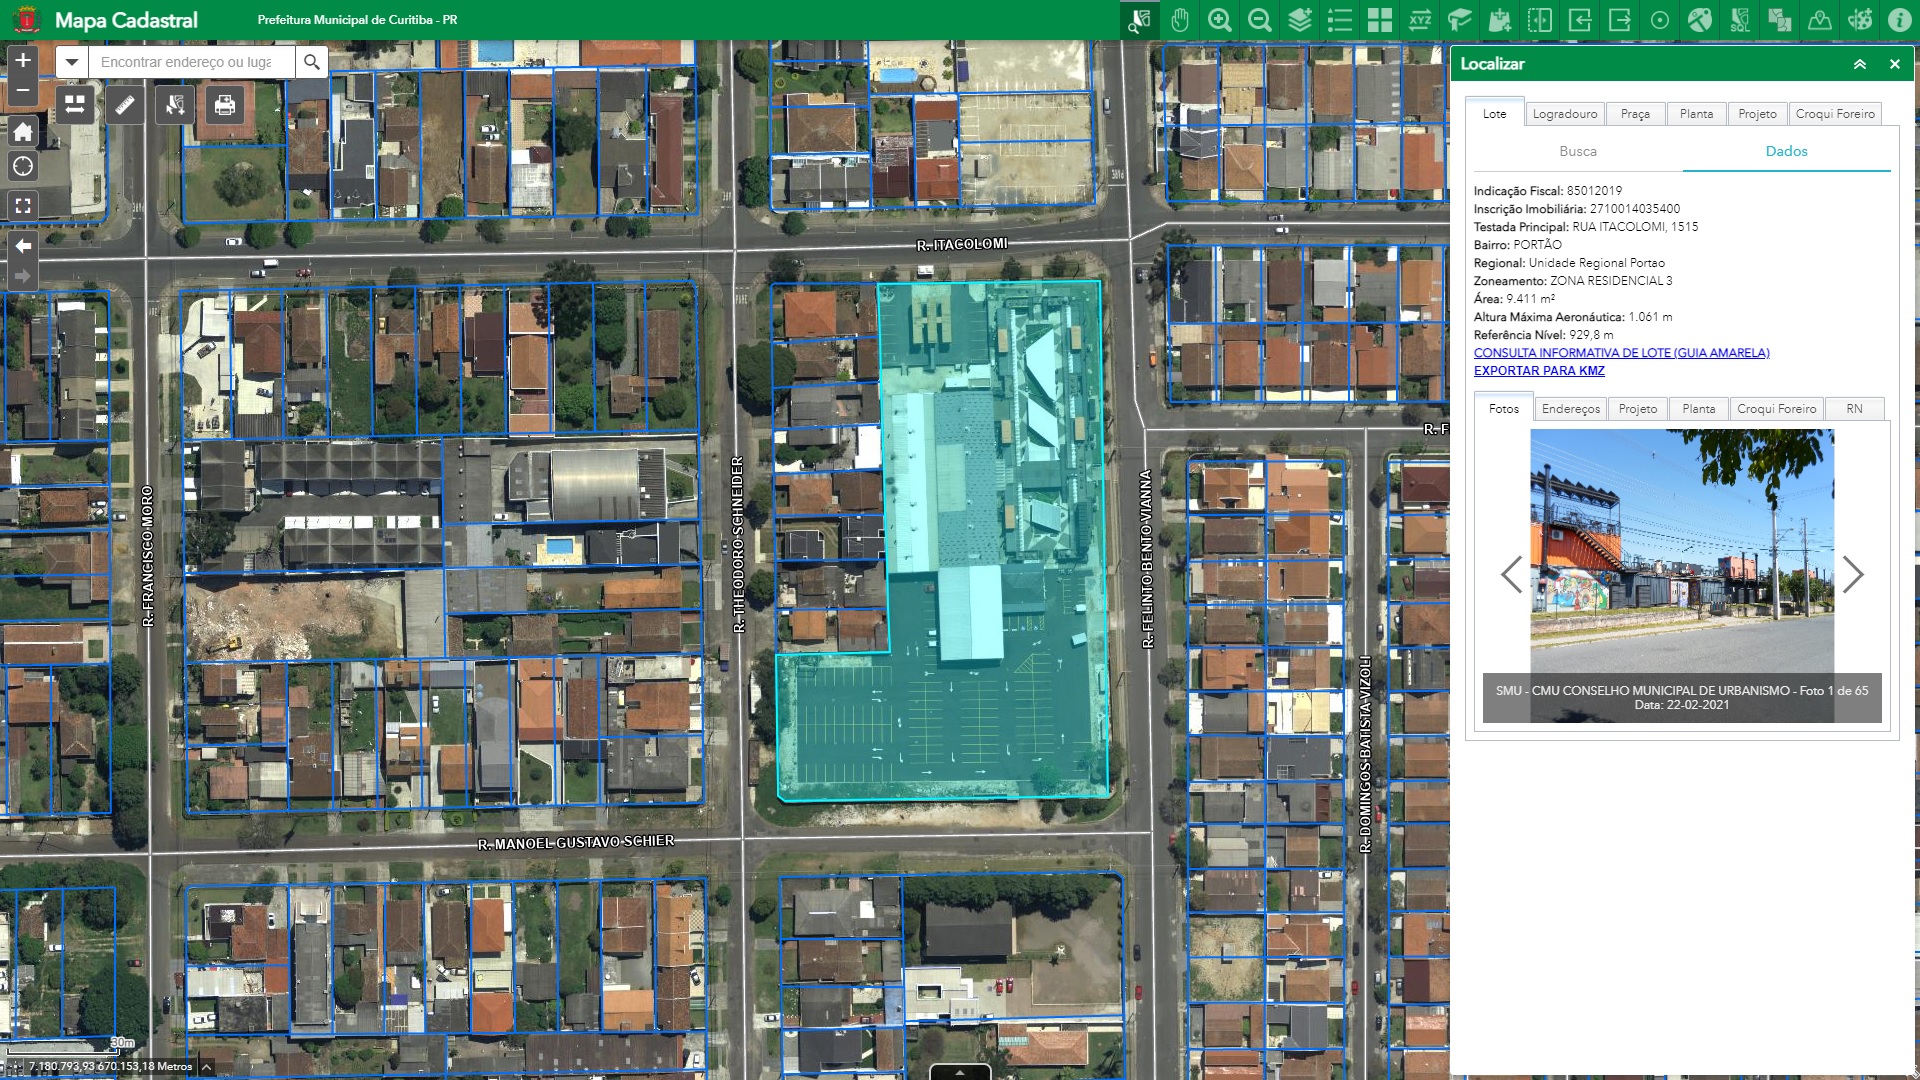
Task: Open the graduation cap bookmark tool
Action: click(1460, 20)
